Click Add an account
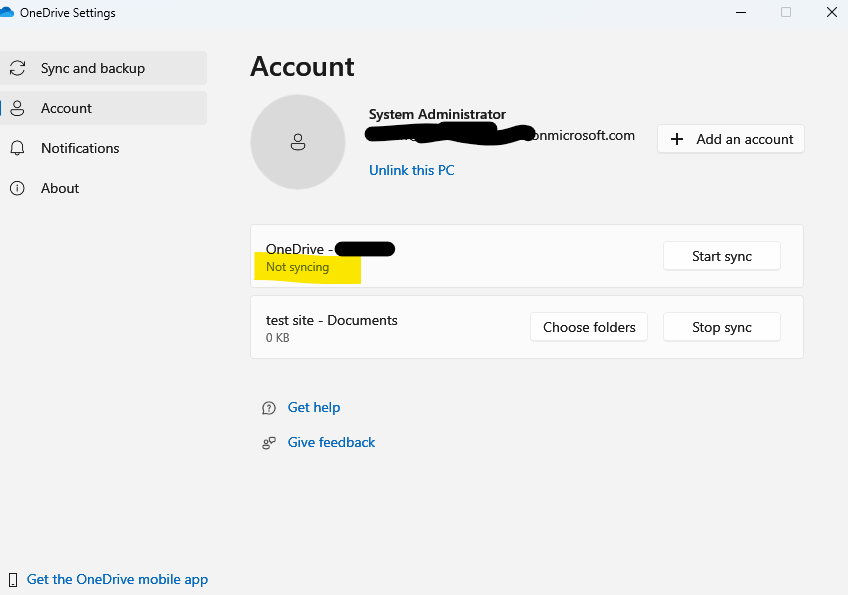The image size is (848, 595). pos(730,139)
